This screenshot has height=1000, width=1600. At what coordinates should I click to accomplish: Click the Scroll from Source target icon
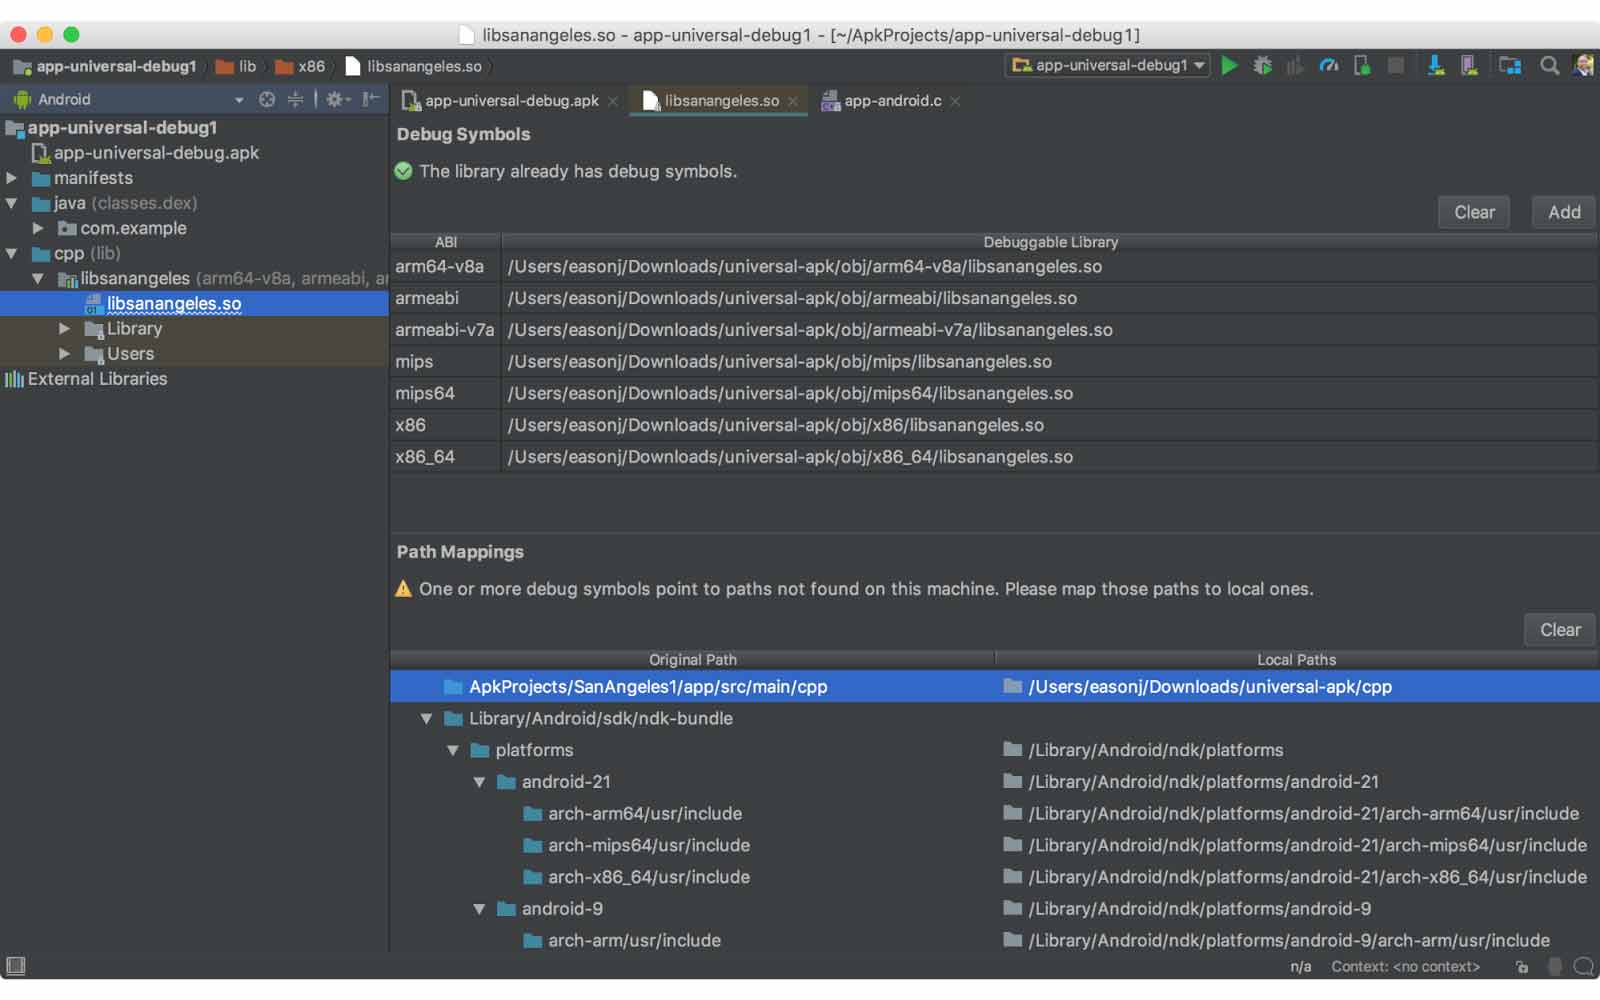267,99
